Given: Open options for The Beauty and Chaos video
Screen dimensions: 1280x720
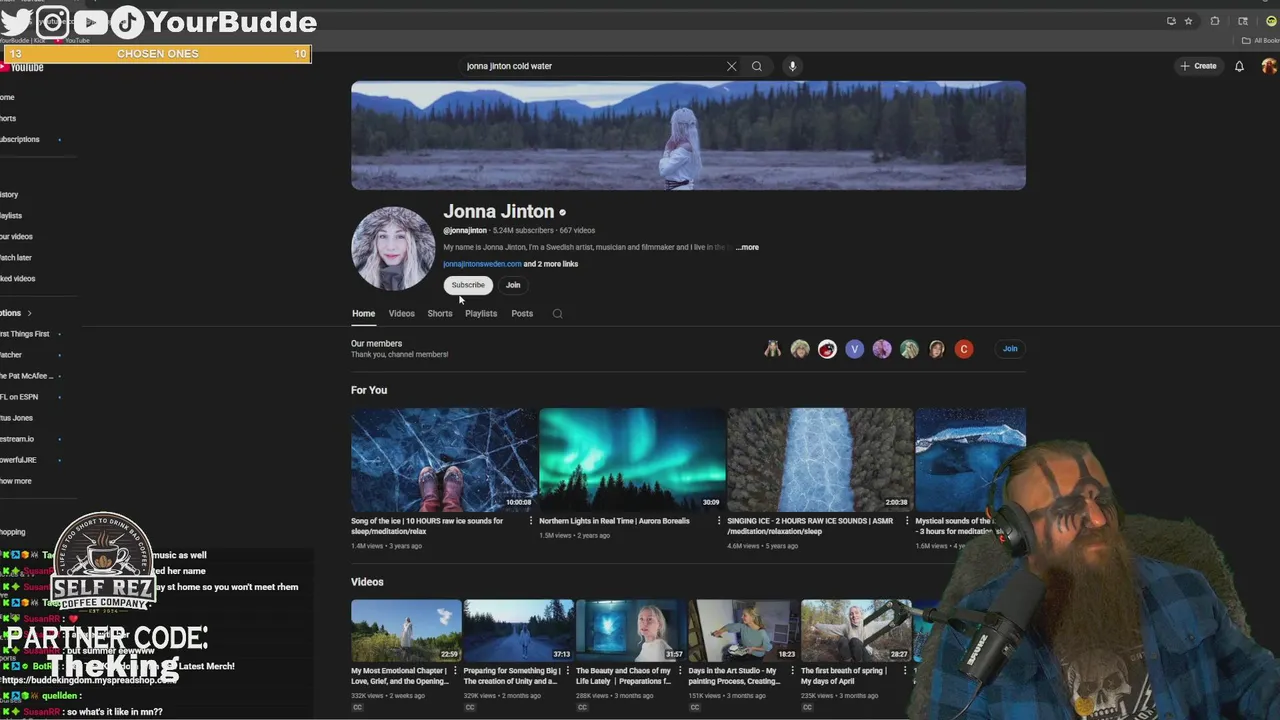Looking at the screenshot, I should pos(679,671).
